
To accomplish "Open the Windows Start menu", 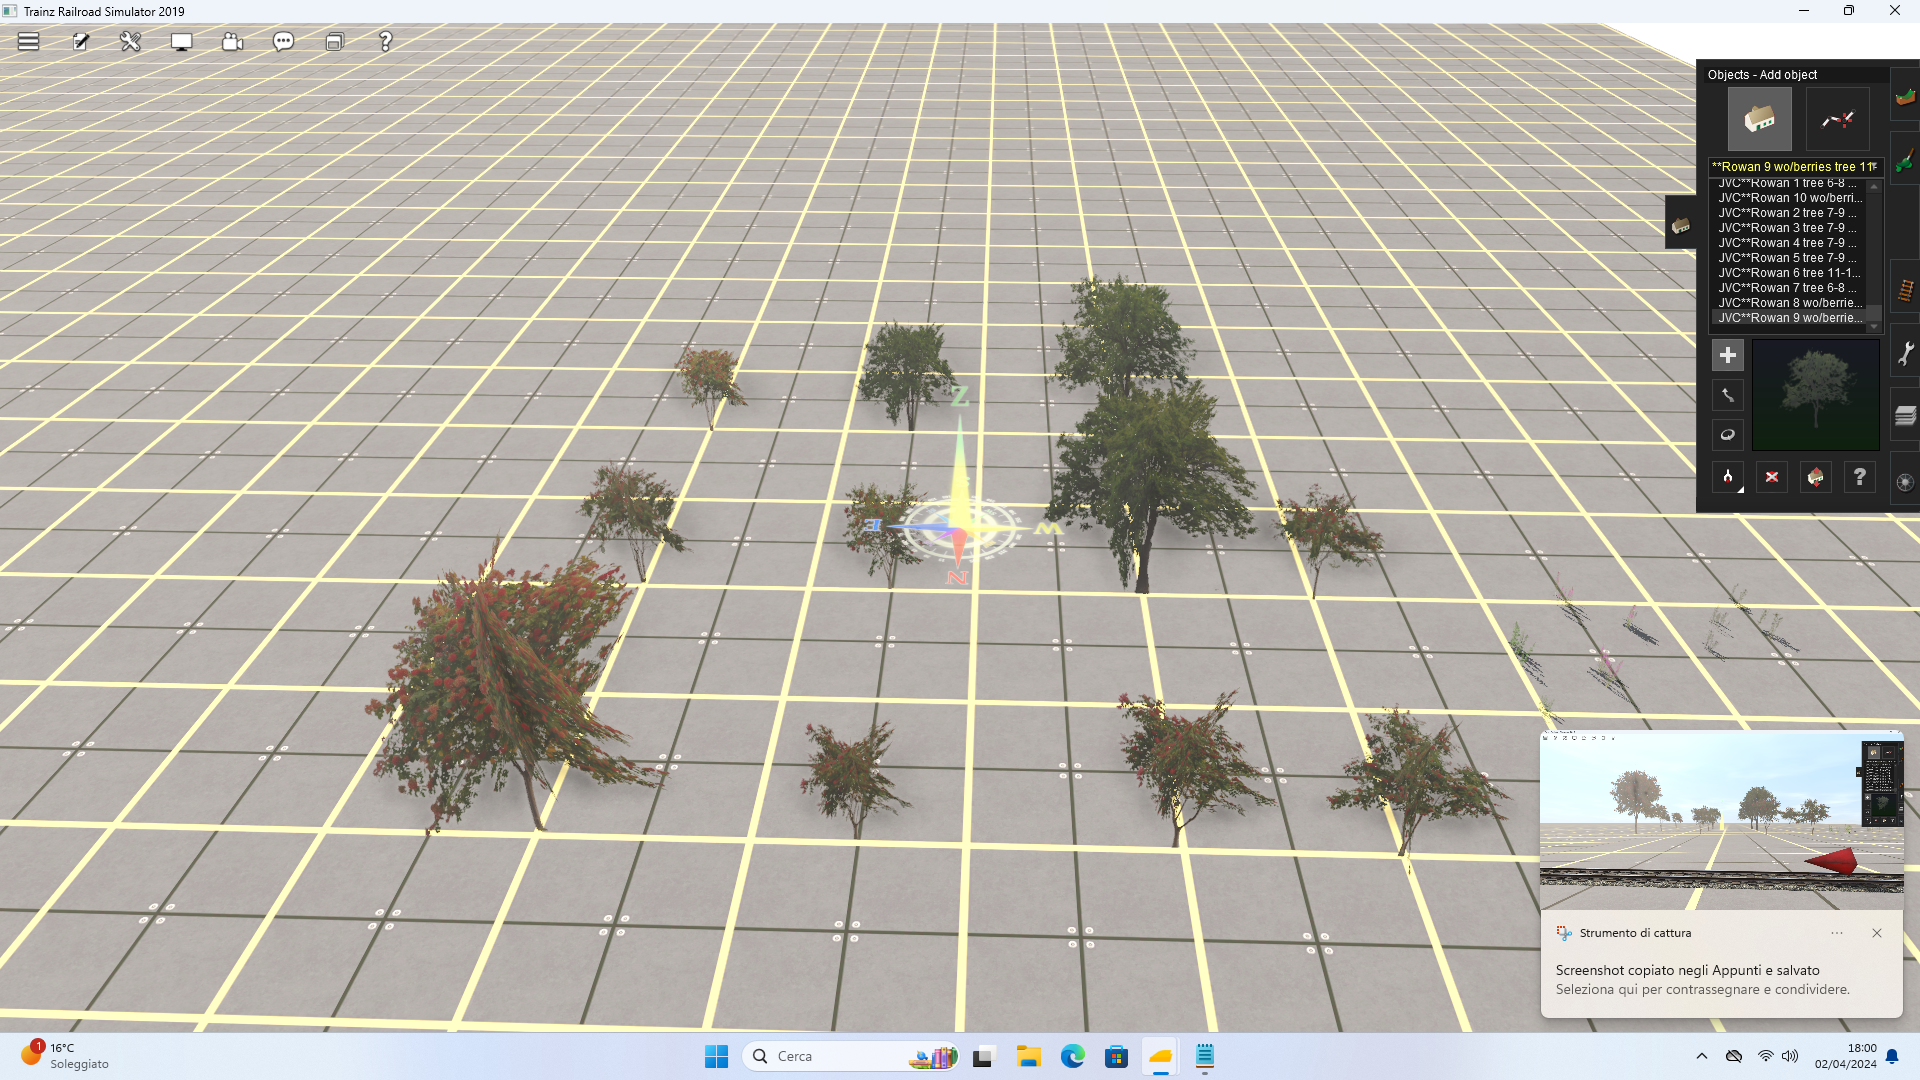I will [x=716, y=1056].
